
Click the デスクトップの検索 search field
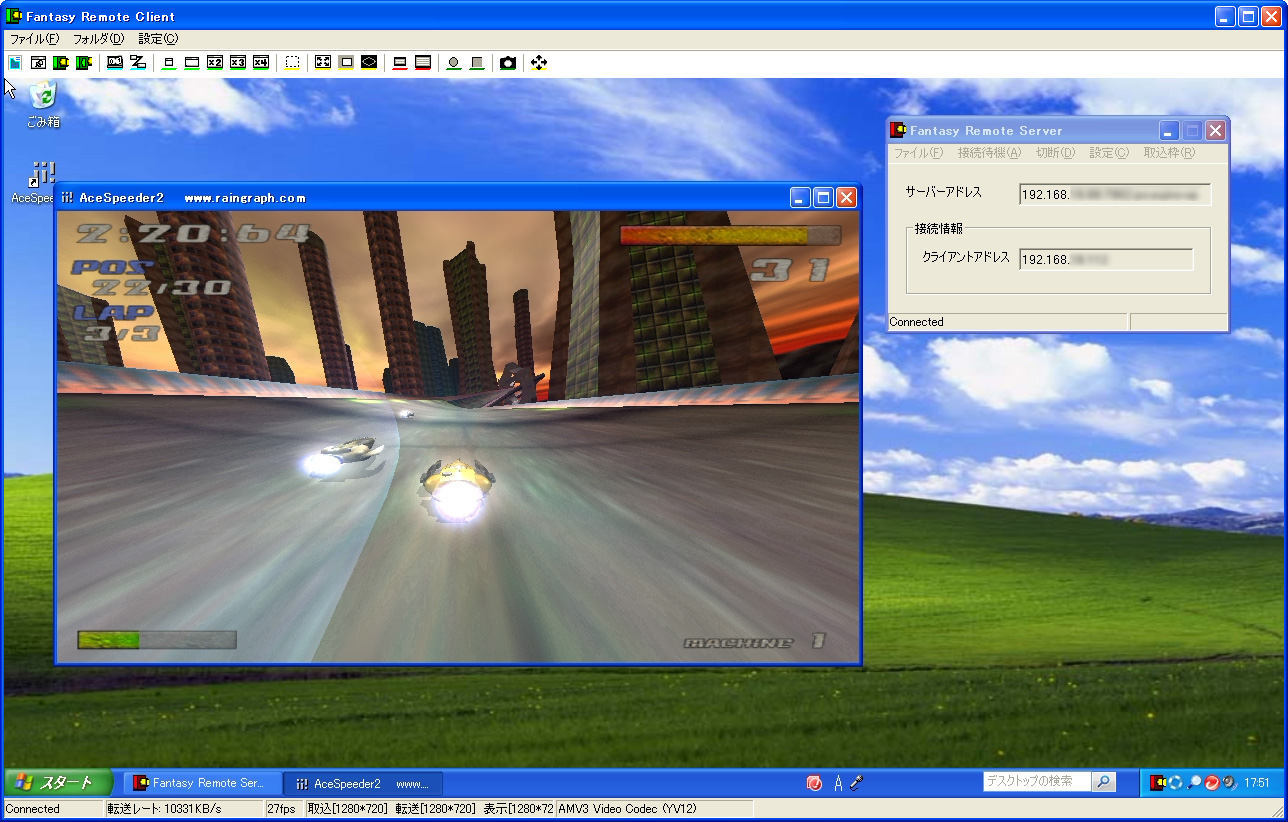point(1037,782)
